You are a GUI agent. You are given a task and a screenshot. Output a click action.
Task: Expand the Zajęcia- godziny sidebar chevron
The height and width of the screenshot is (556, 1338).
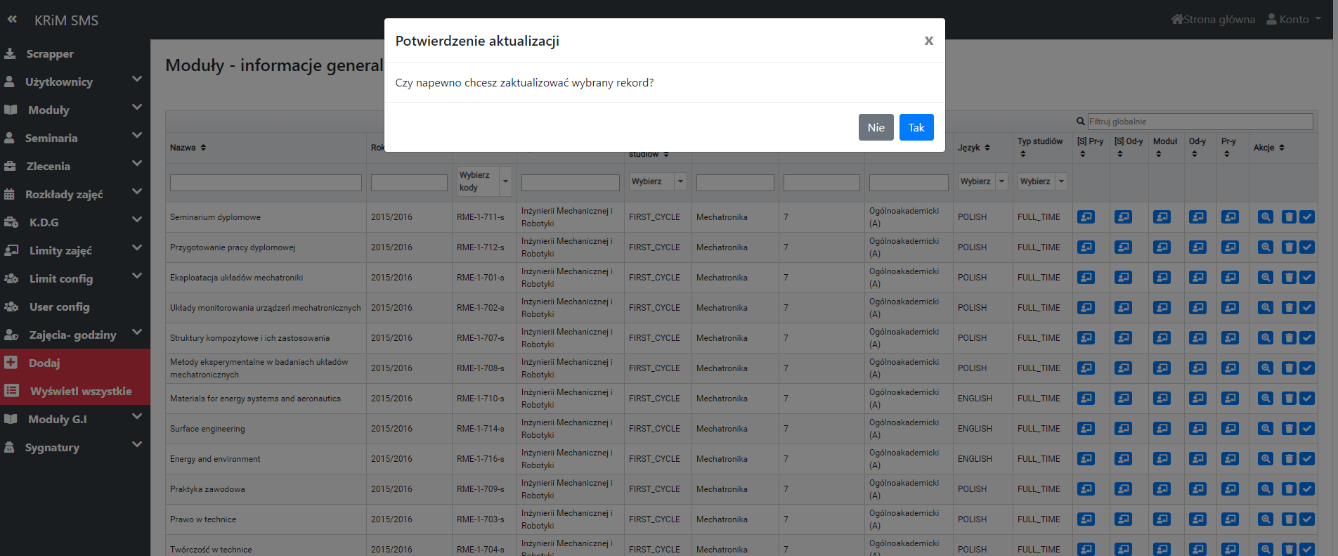[x=137, y=333]
